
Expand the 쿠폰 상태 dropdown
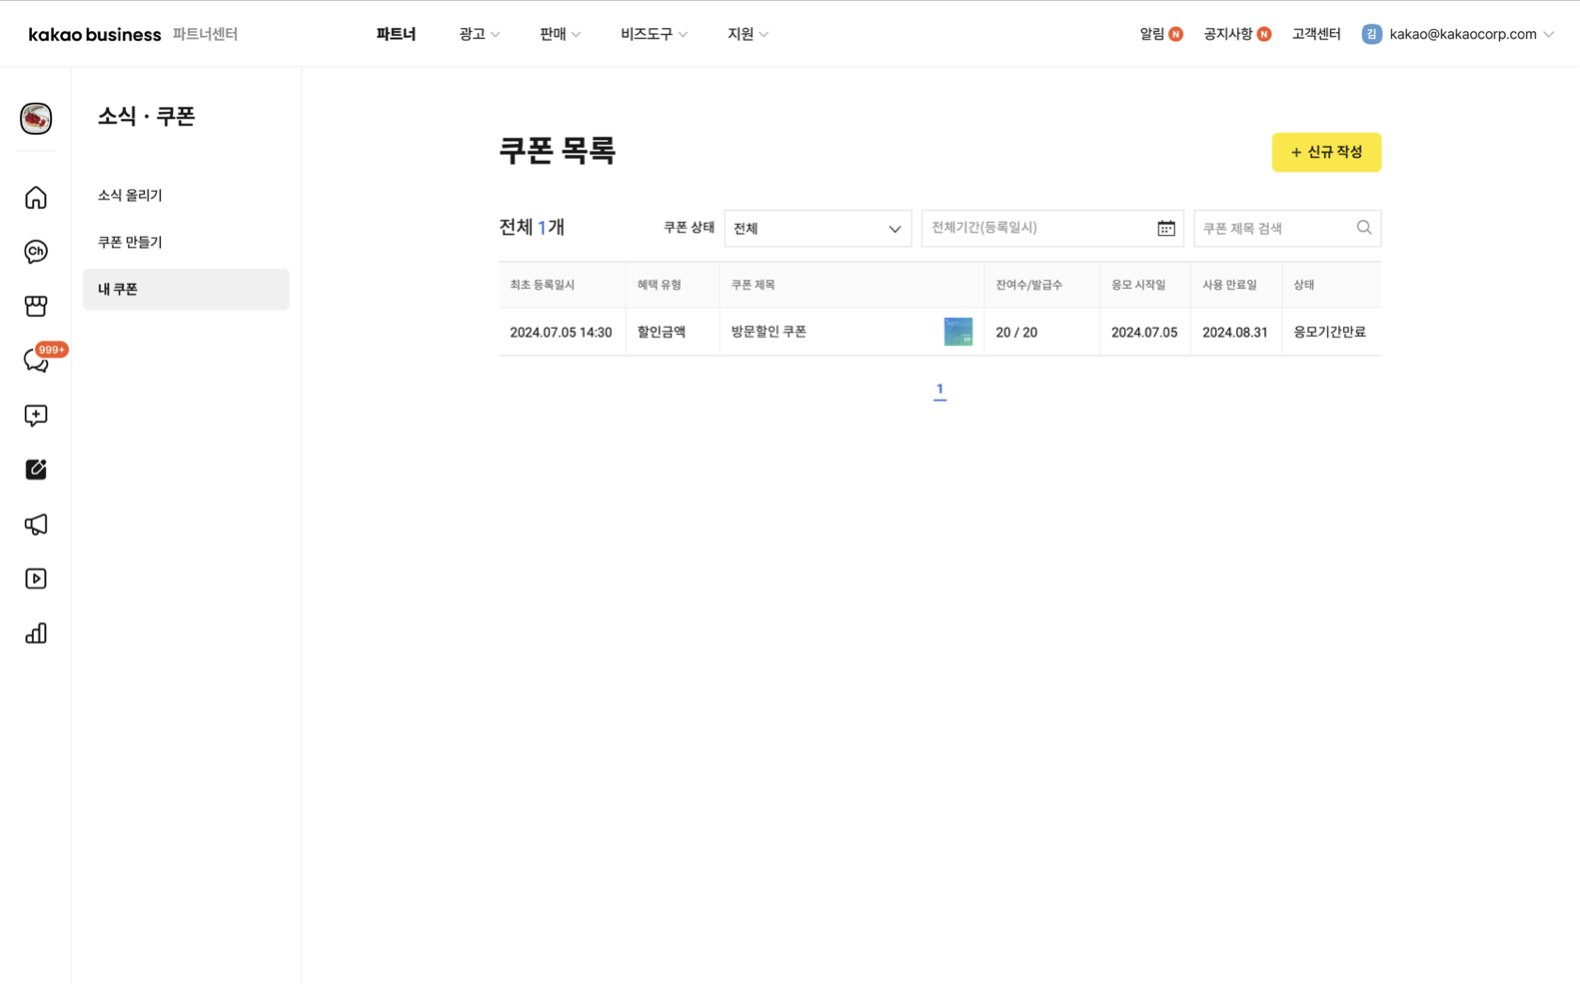(x=817, y=228)
